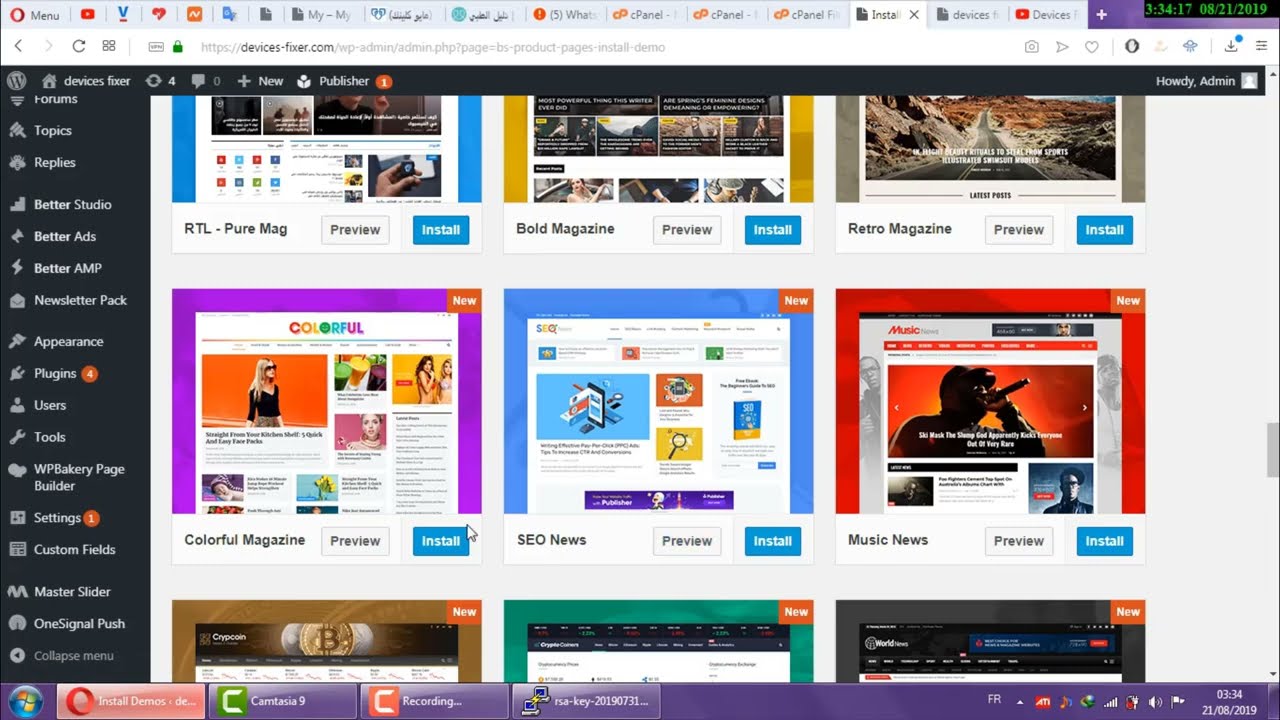Install the SEO News demo
Screen dimensions: 1280x720
(x=772, y=541)
